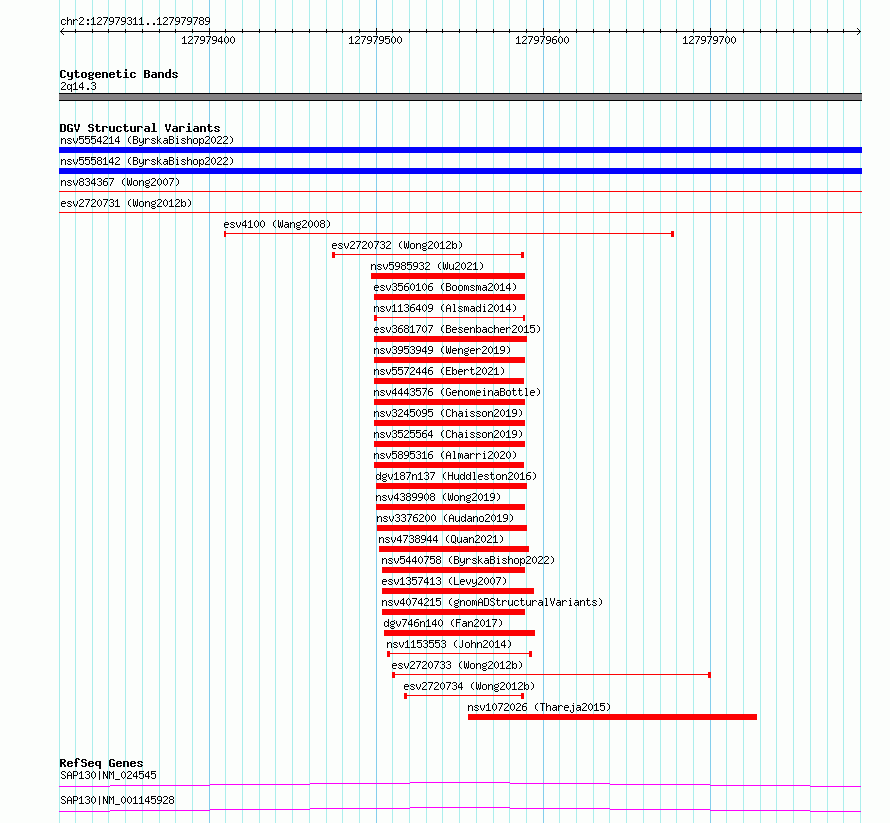Open gene SAP130|NM_001145928

(x=117, y=800)
